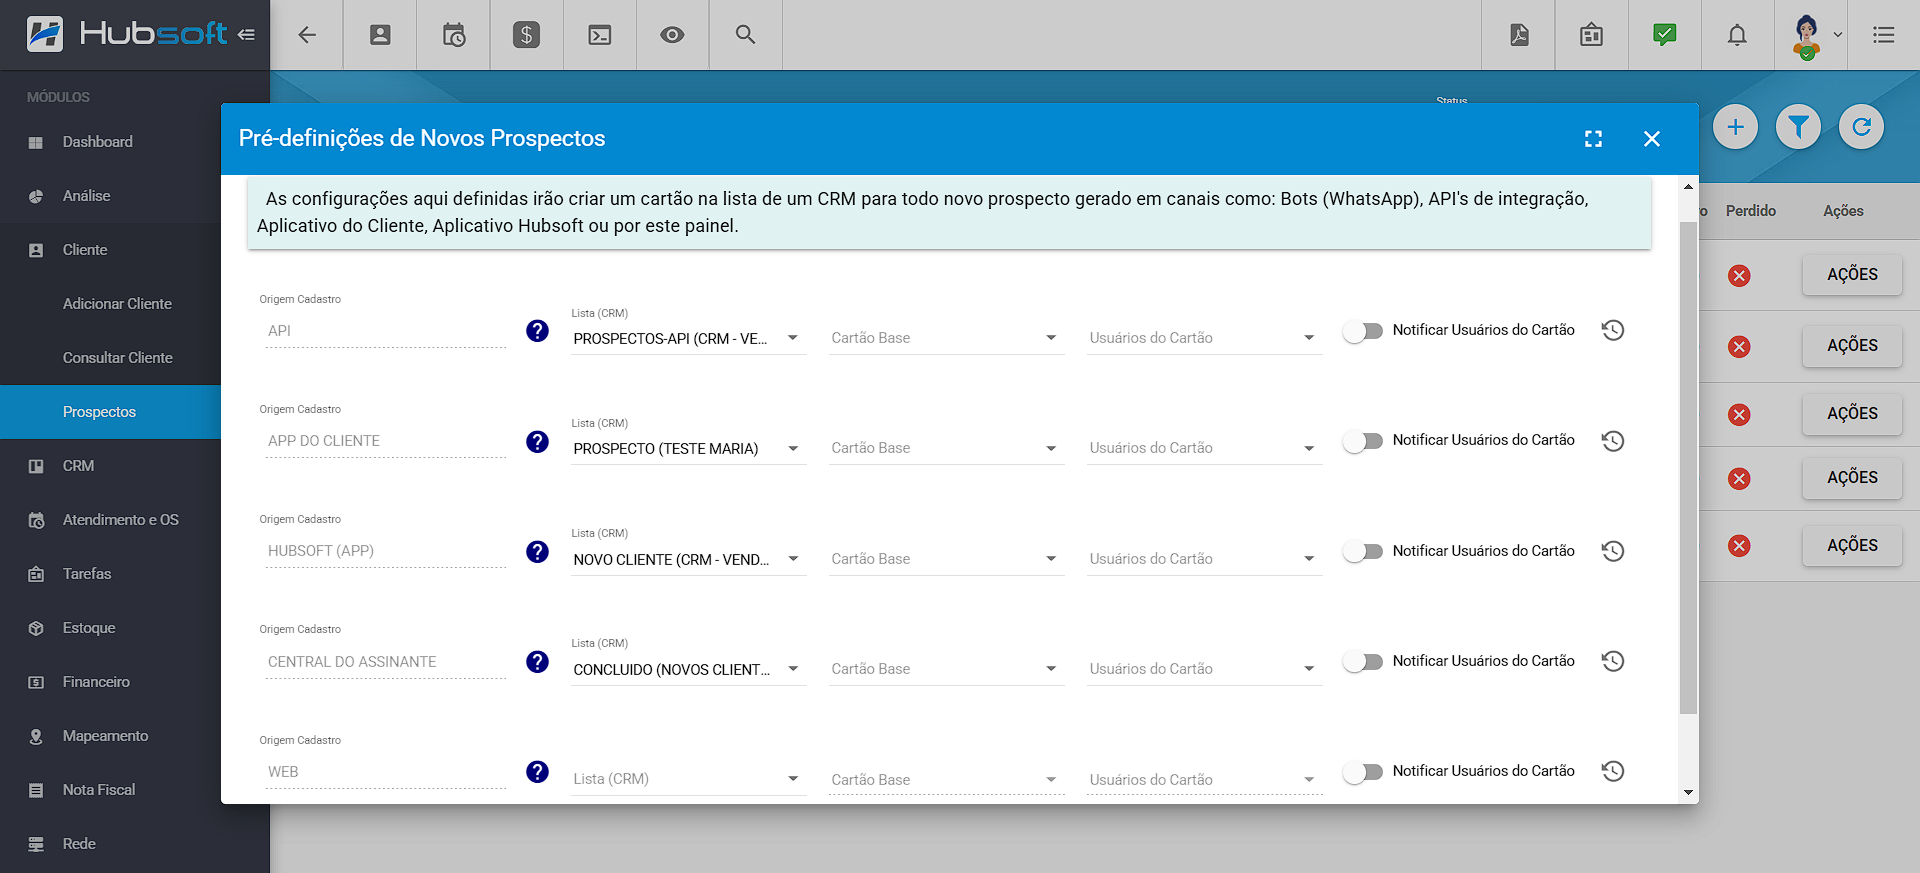Collapse sidebar with Hubsoft arrow icon
The width and height of the screenshot is (1920, 873).
[x=247, y=35]
